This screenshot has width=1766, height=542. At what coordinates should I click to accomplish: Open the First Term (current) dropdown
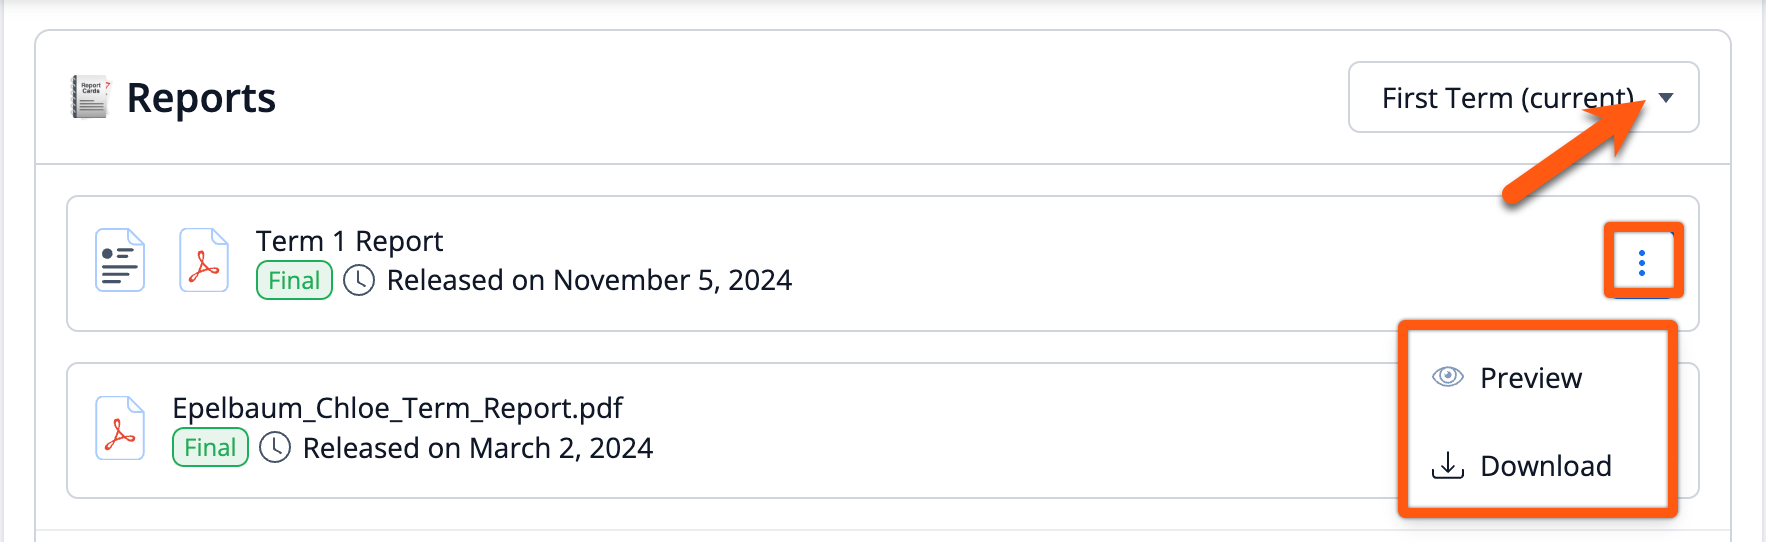coord(1506,98)
